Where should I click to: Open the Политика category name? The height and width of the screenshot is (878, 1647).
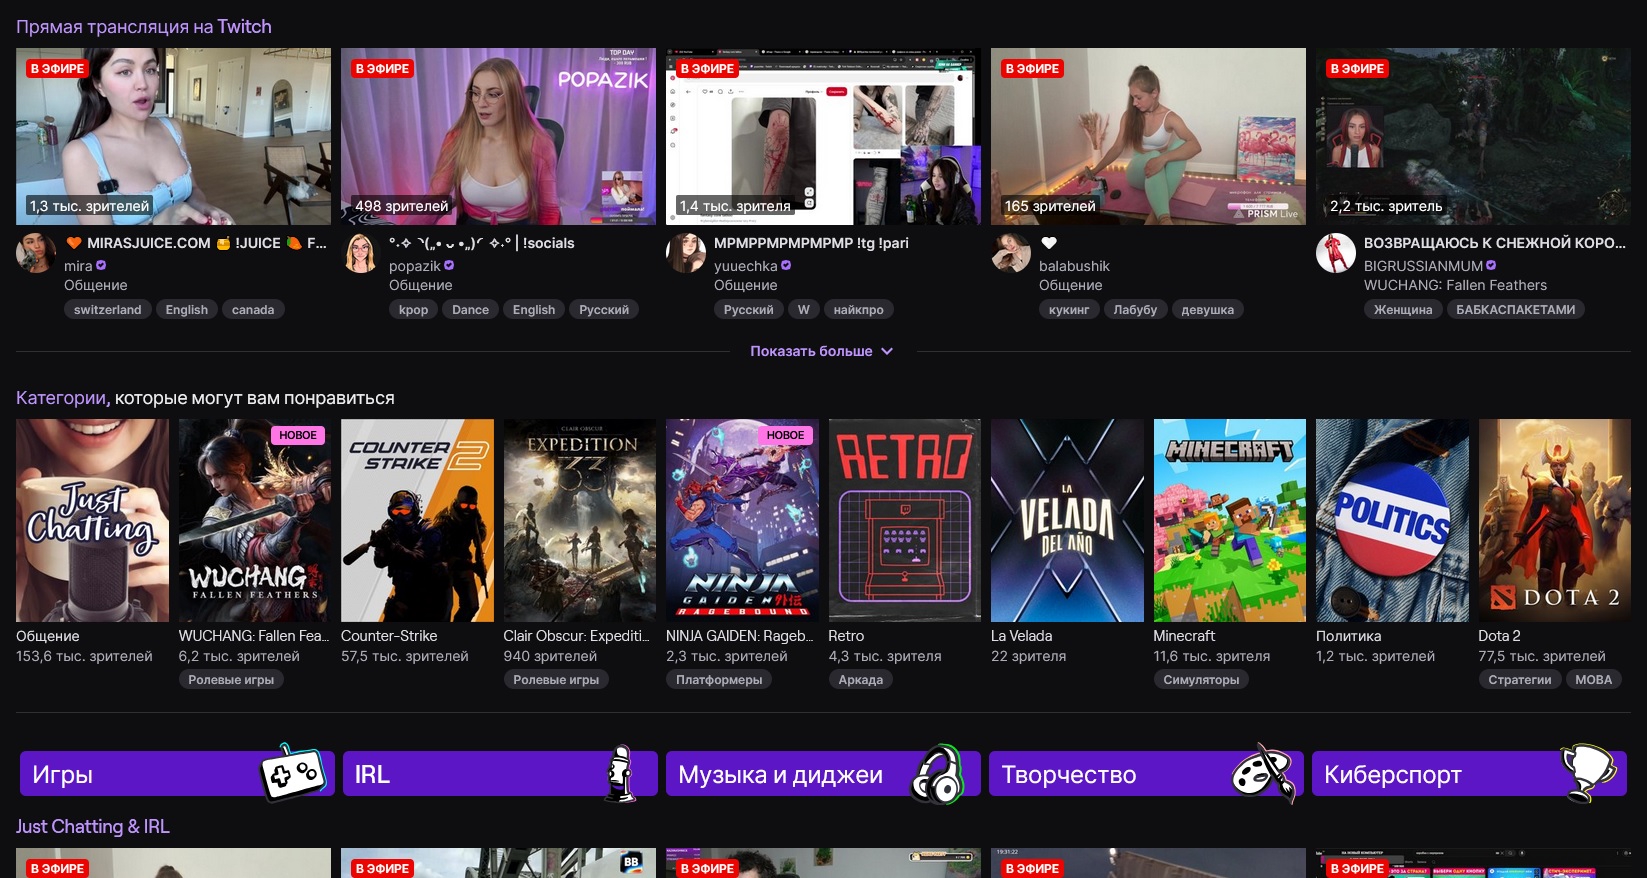click(x=1348, y=636)
